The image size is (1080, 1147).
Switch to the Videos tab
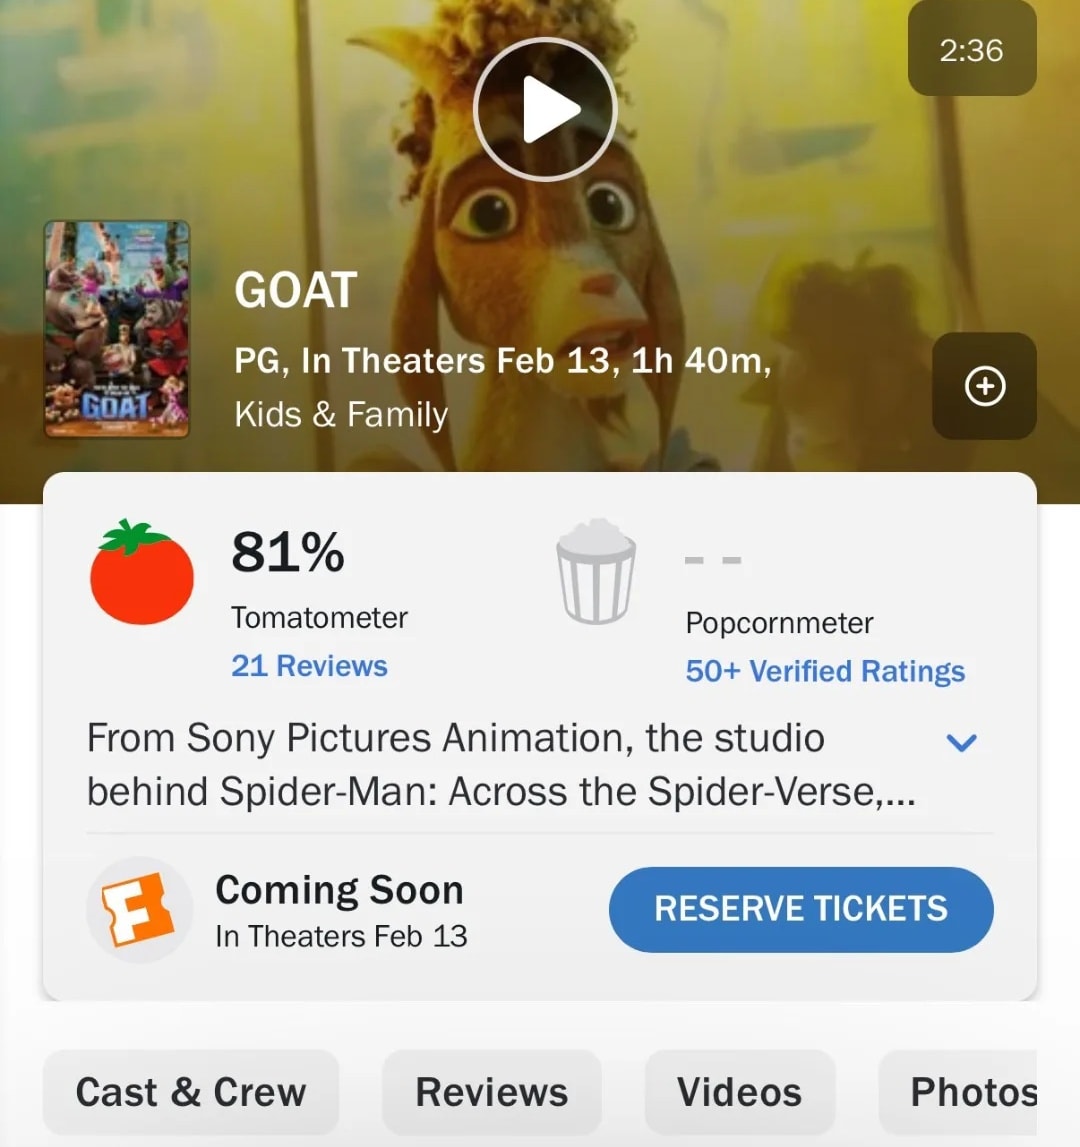point(740,1092)
